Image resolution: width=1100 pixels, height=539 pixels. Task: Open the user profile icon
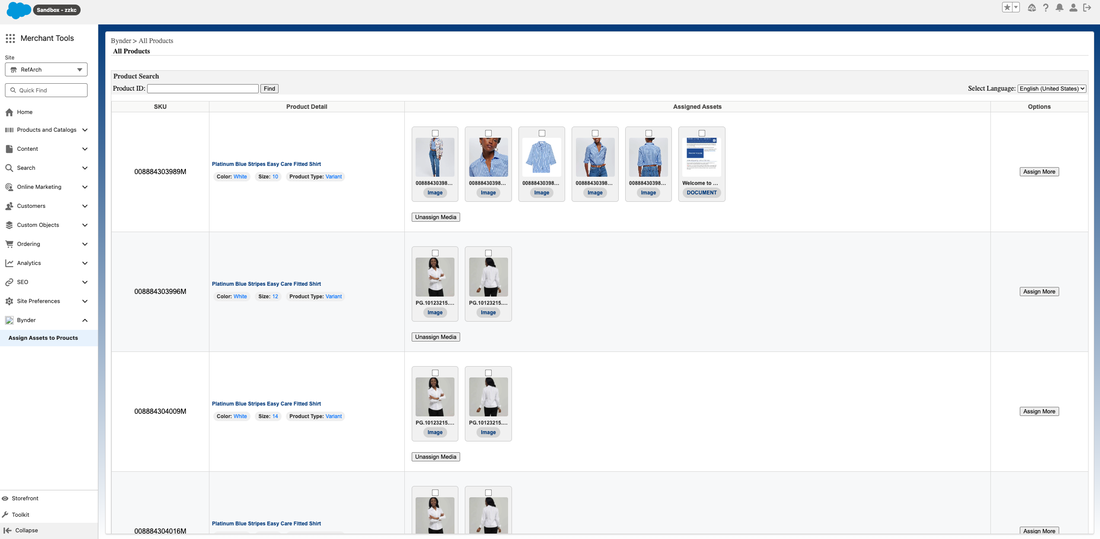coord(1073,8)
